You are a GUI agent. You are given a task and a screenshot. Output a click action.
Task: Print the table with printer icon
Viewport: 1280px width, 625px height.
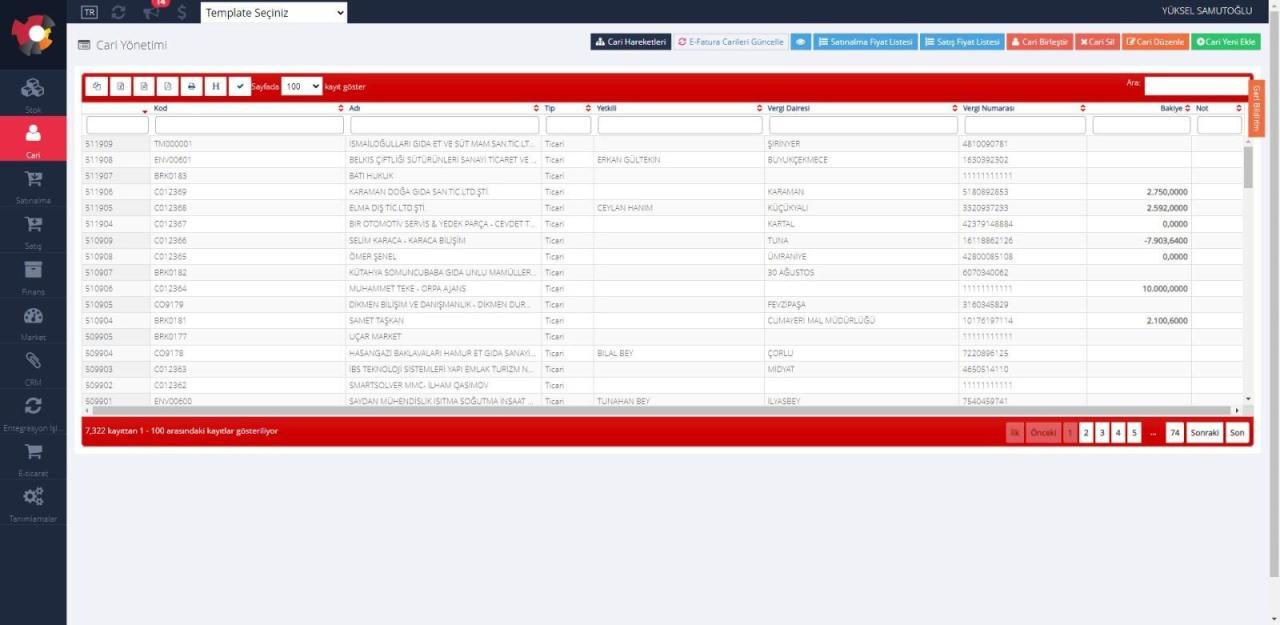(x=191, y=87)
